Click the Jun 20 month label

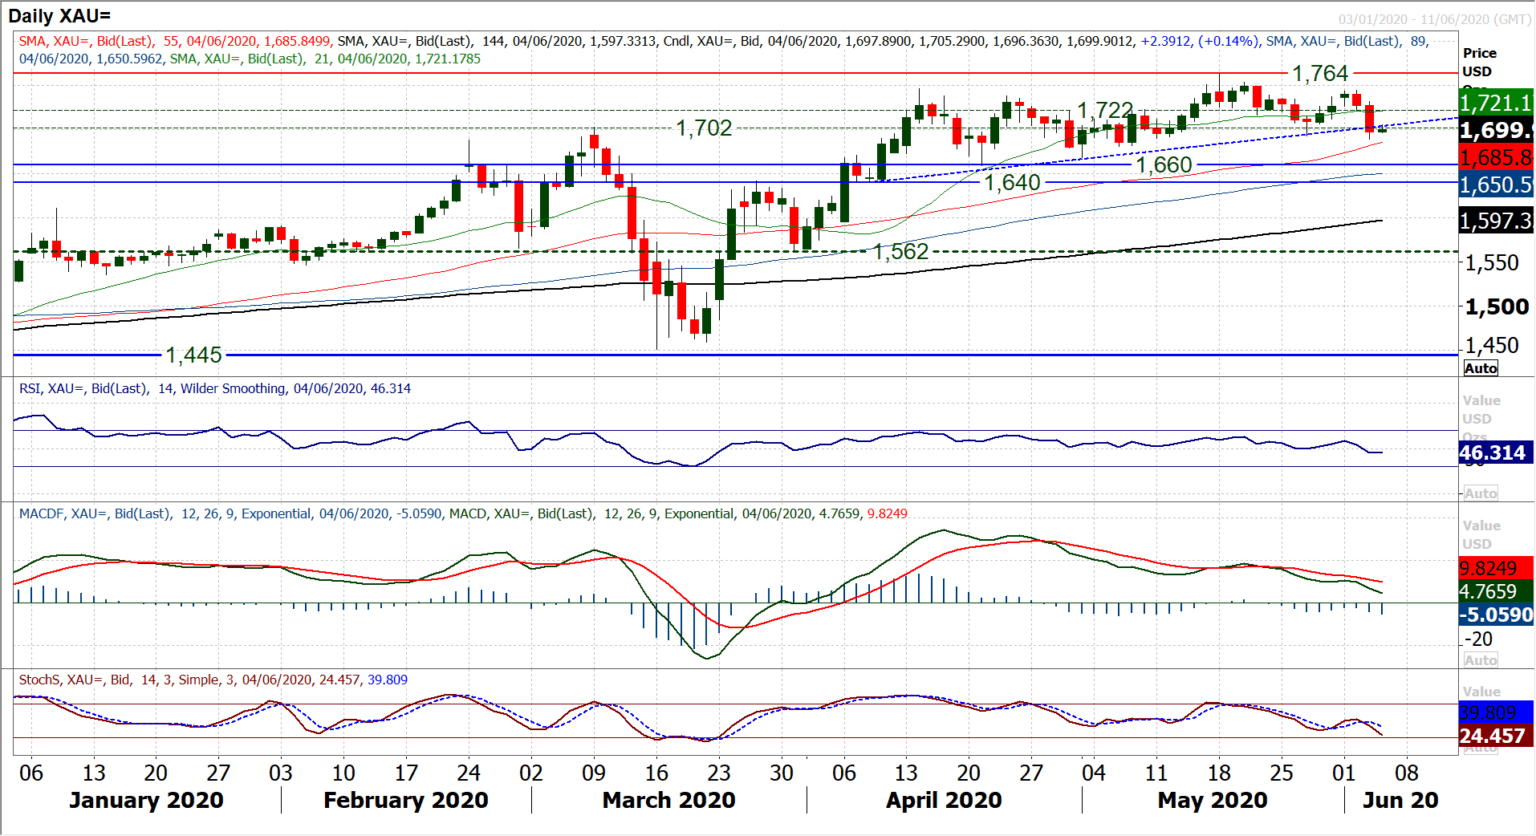1401,801
